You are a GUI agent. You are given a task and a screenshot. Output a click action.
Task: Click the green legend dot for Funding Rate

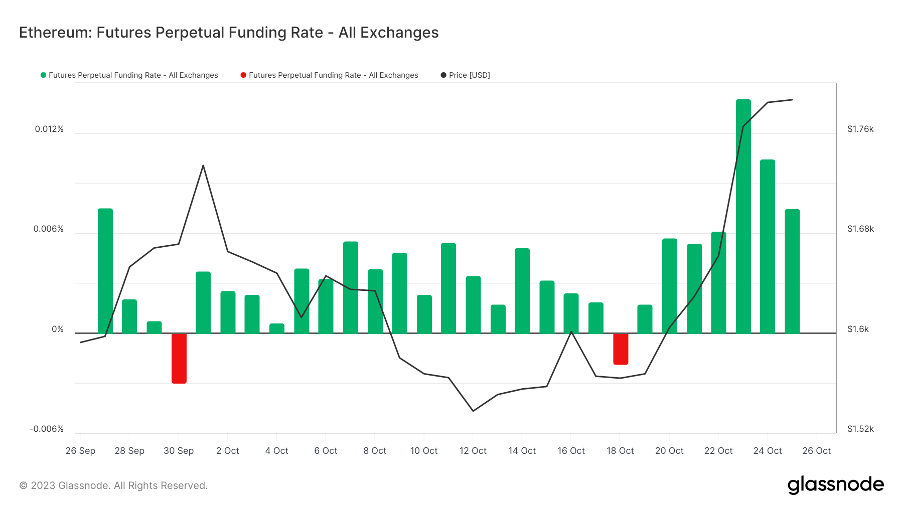pos(43,75)
